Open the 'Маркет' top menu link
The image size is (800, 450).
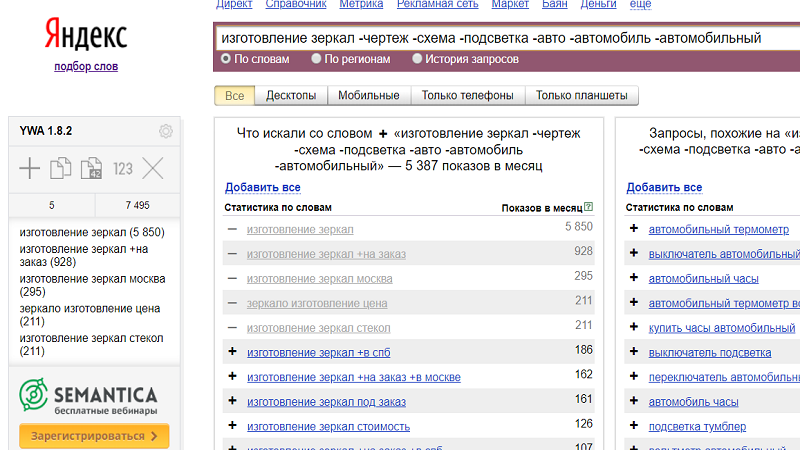click(510, 4)
